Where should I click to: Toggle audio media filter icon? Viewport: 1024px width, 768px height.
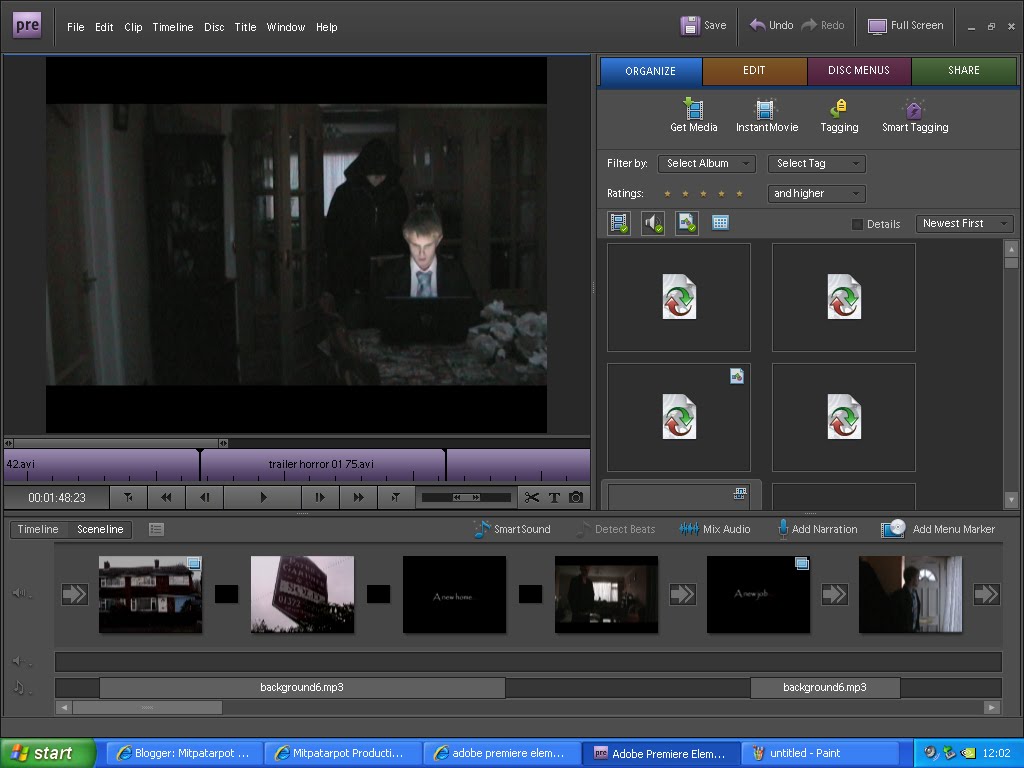click(x=652, y=223)
